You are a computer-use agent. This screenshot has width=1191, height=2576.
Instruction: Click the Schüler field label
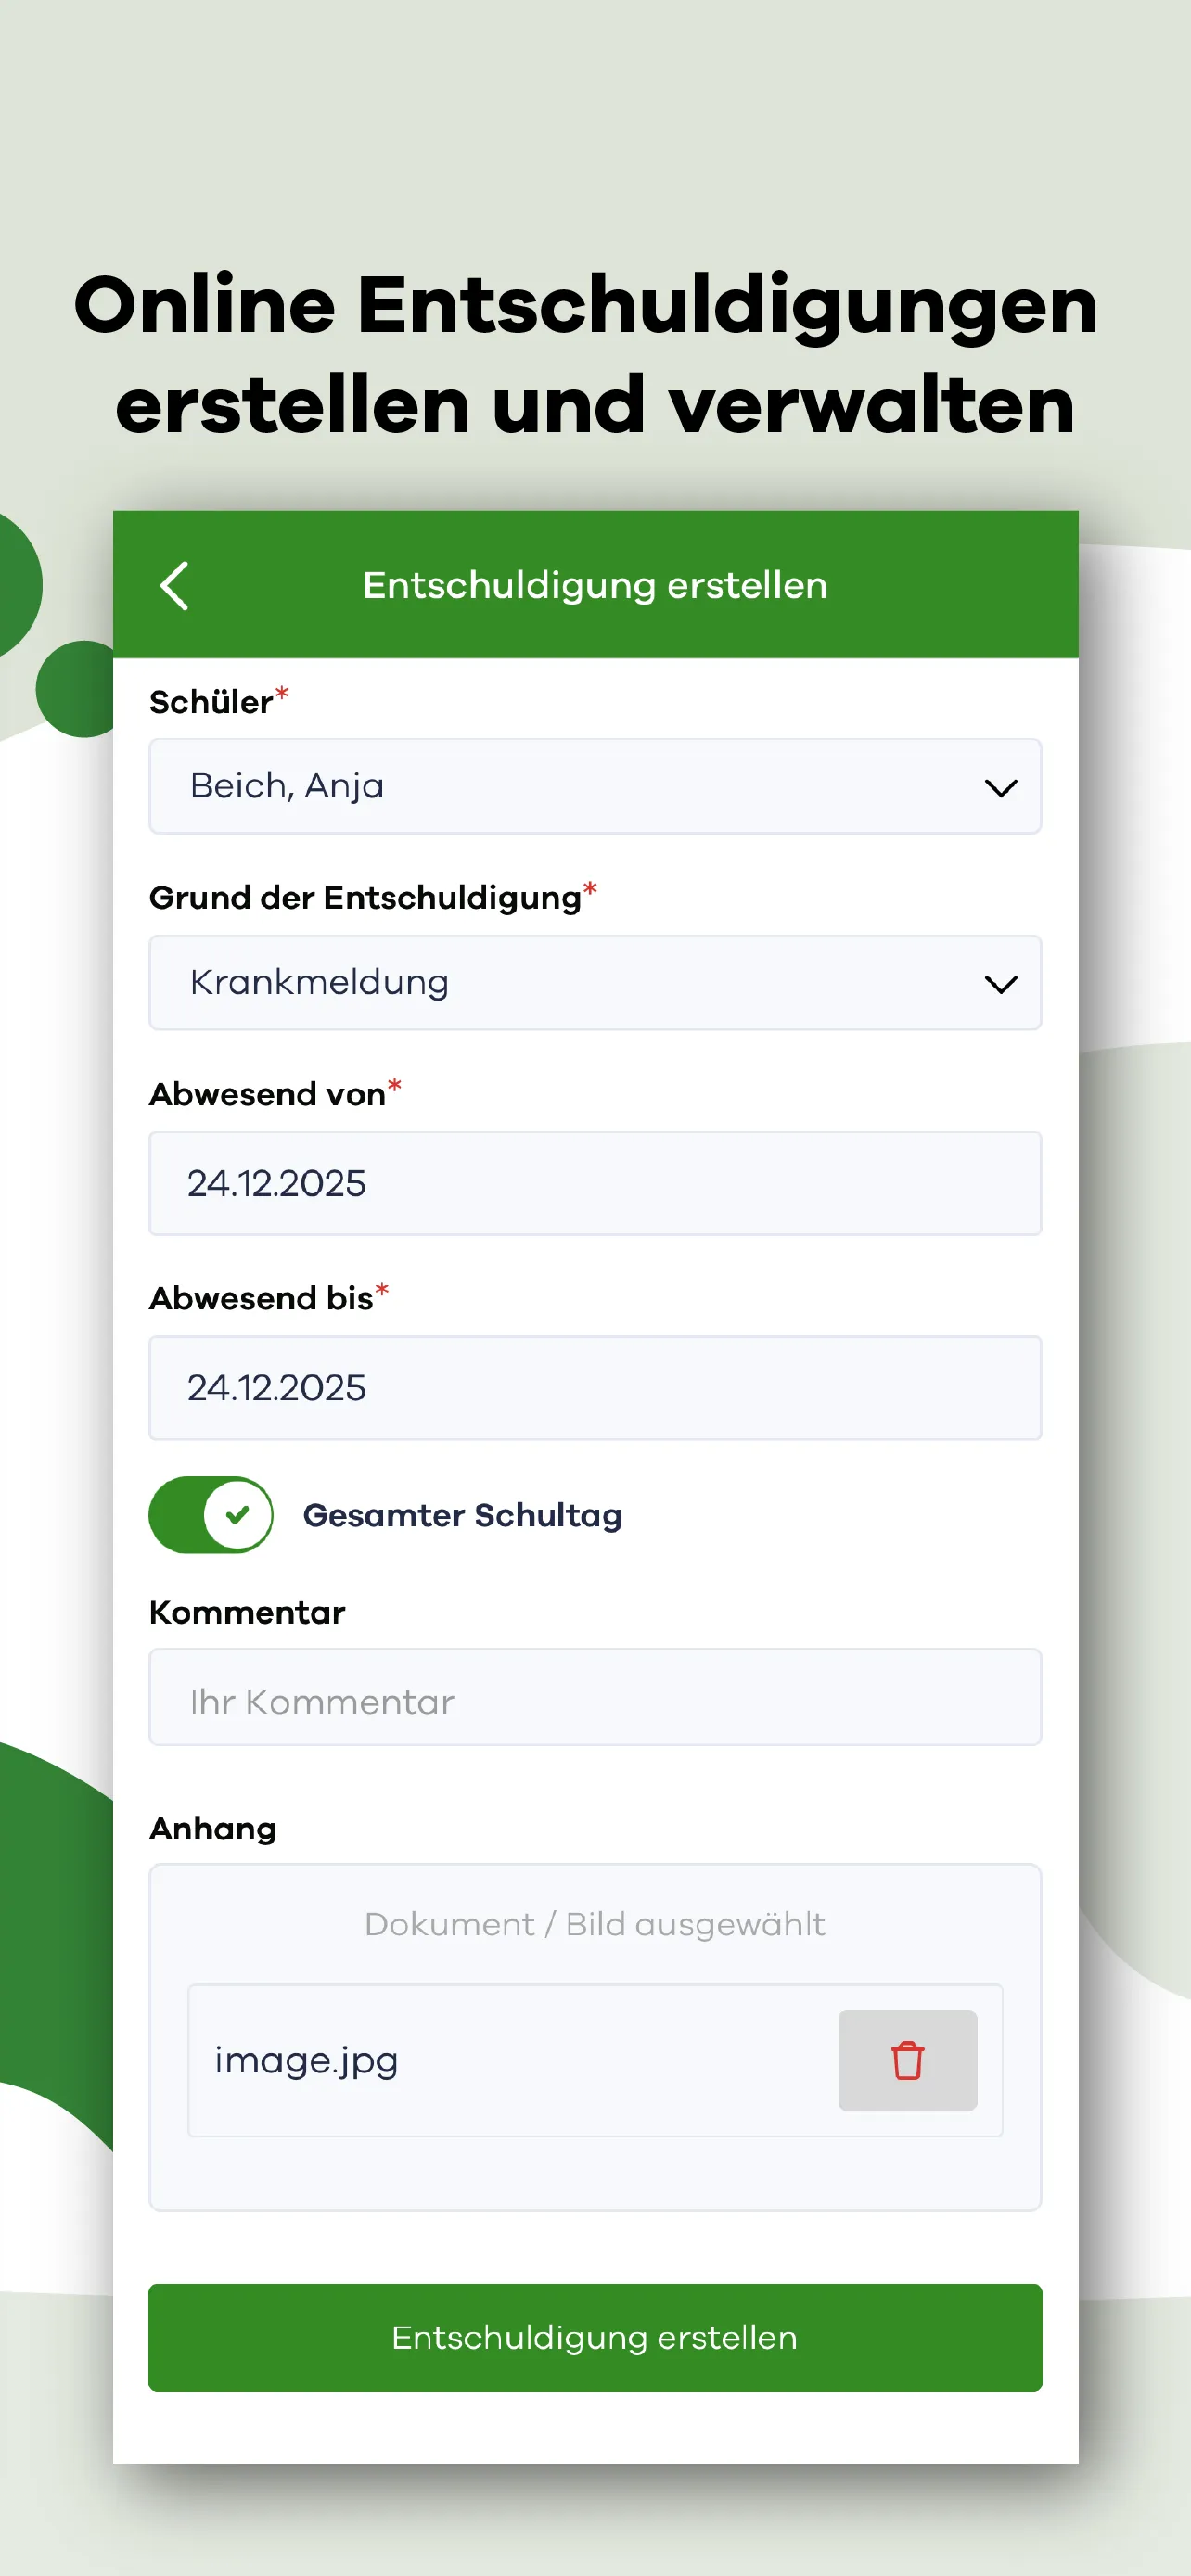[x=213, y=702]
